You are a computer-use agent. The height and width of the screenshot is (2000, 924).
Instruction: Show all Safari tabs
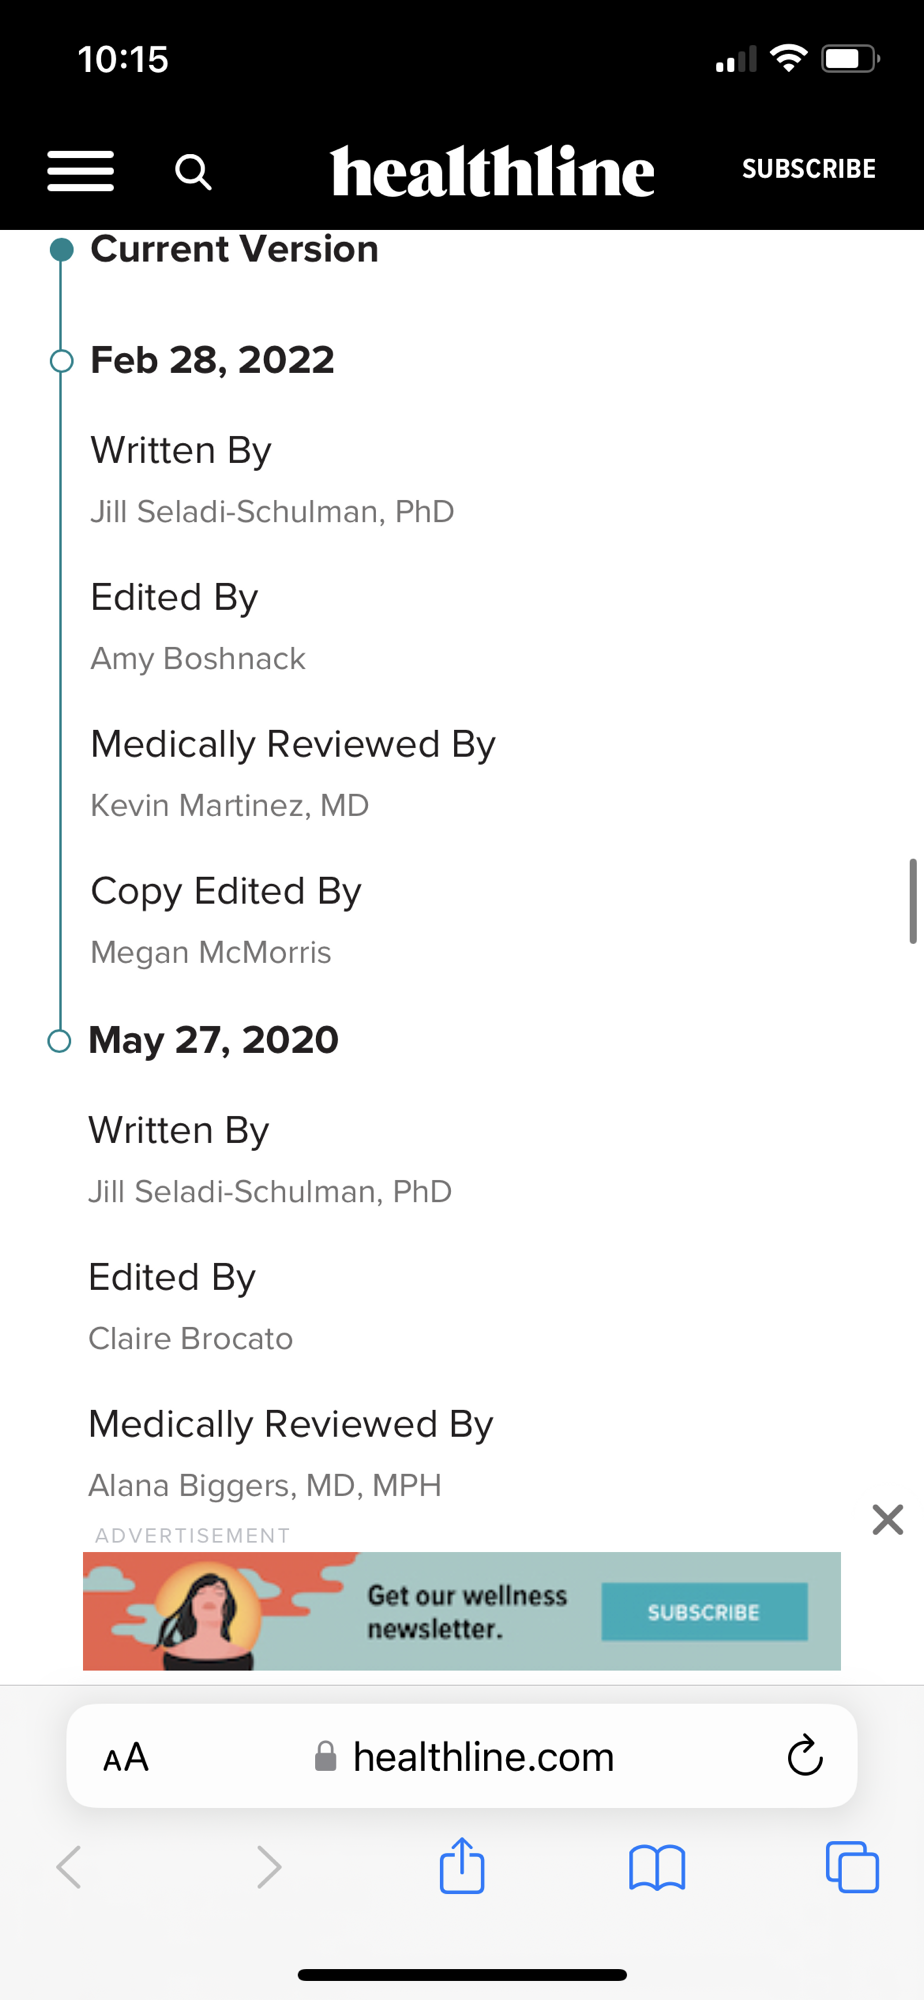tap(852, 1867)
